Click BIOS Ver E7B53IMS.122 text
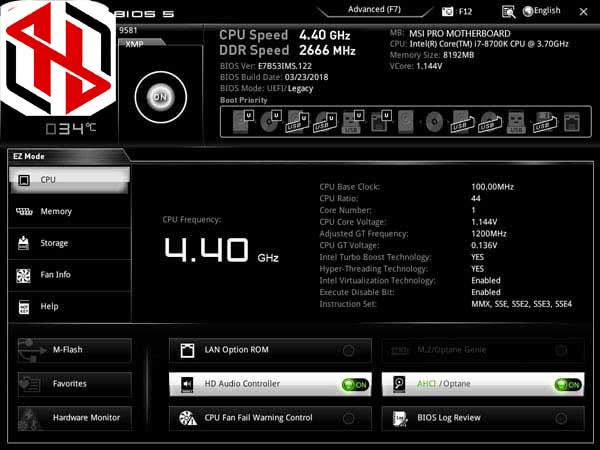Image resolution: width=600 pixels, height=450 pixels. 266,66
